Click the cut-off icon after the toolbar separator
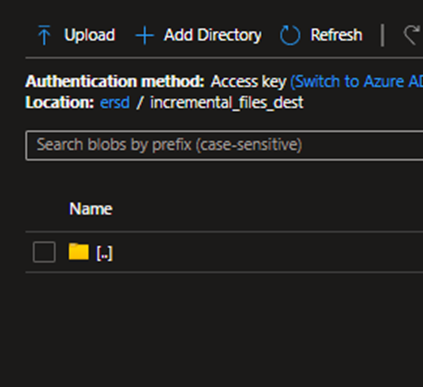The width and height of the screenshot is (423, 387). 413,35
